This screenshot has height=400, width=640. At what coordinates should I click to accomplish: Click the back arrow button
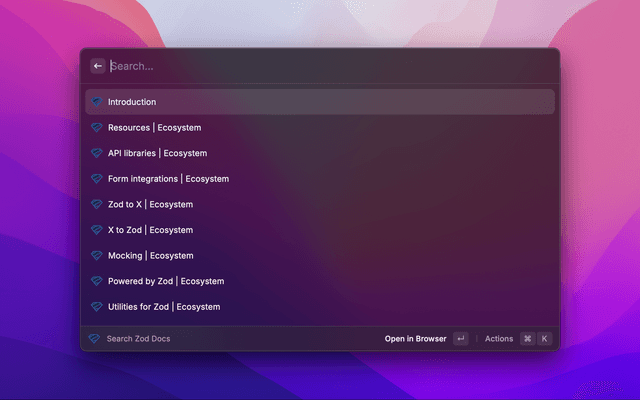(98, 66)
